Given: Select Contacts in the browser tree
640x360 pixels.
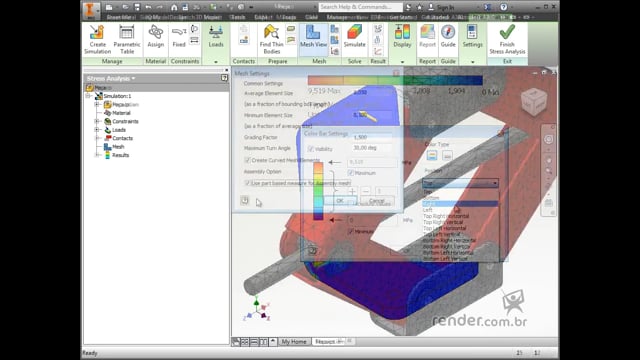Looking at the screenshot, I should [122, 138].
